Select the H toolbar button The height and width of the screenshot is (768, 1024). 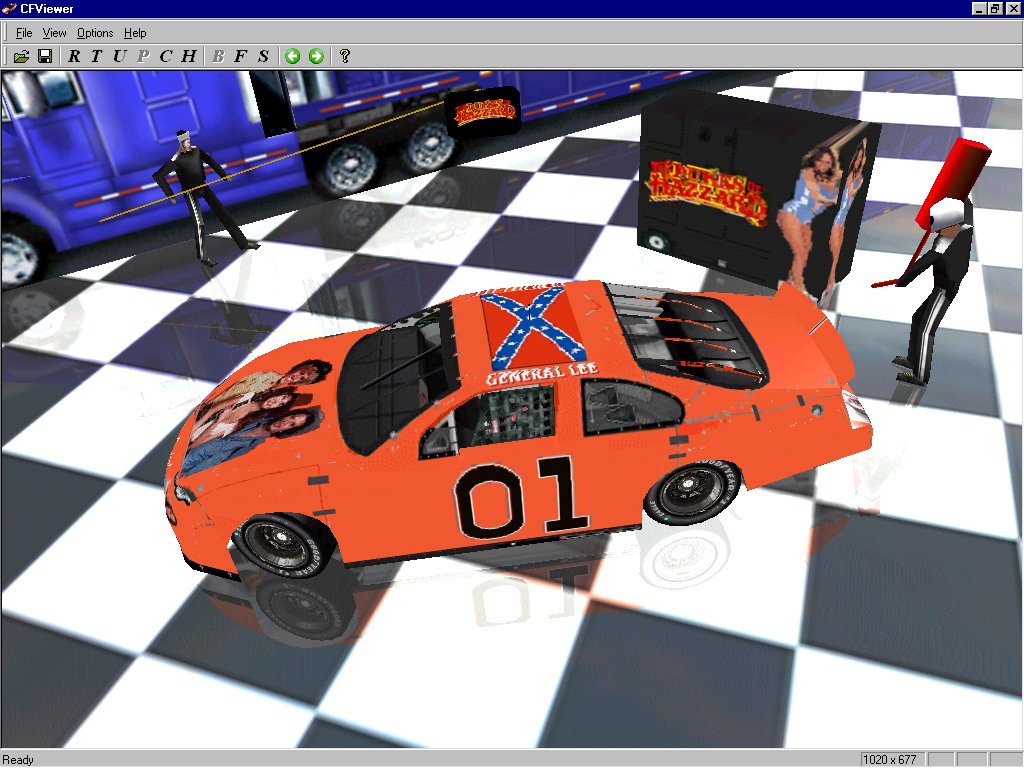(189, 56)
